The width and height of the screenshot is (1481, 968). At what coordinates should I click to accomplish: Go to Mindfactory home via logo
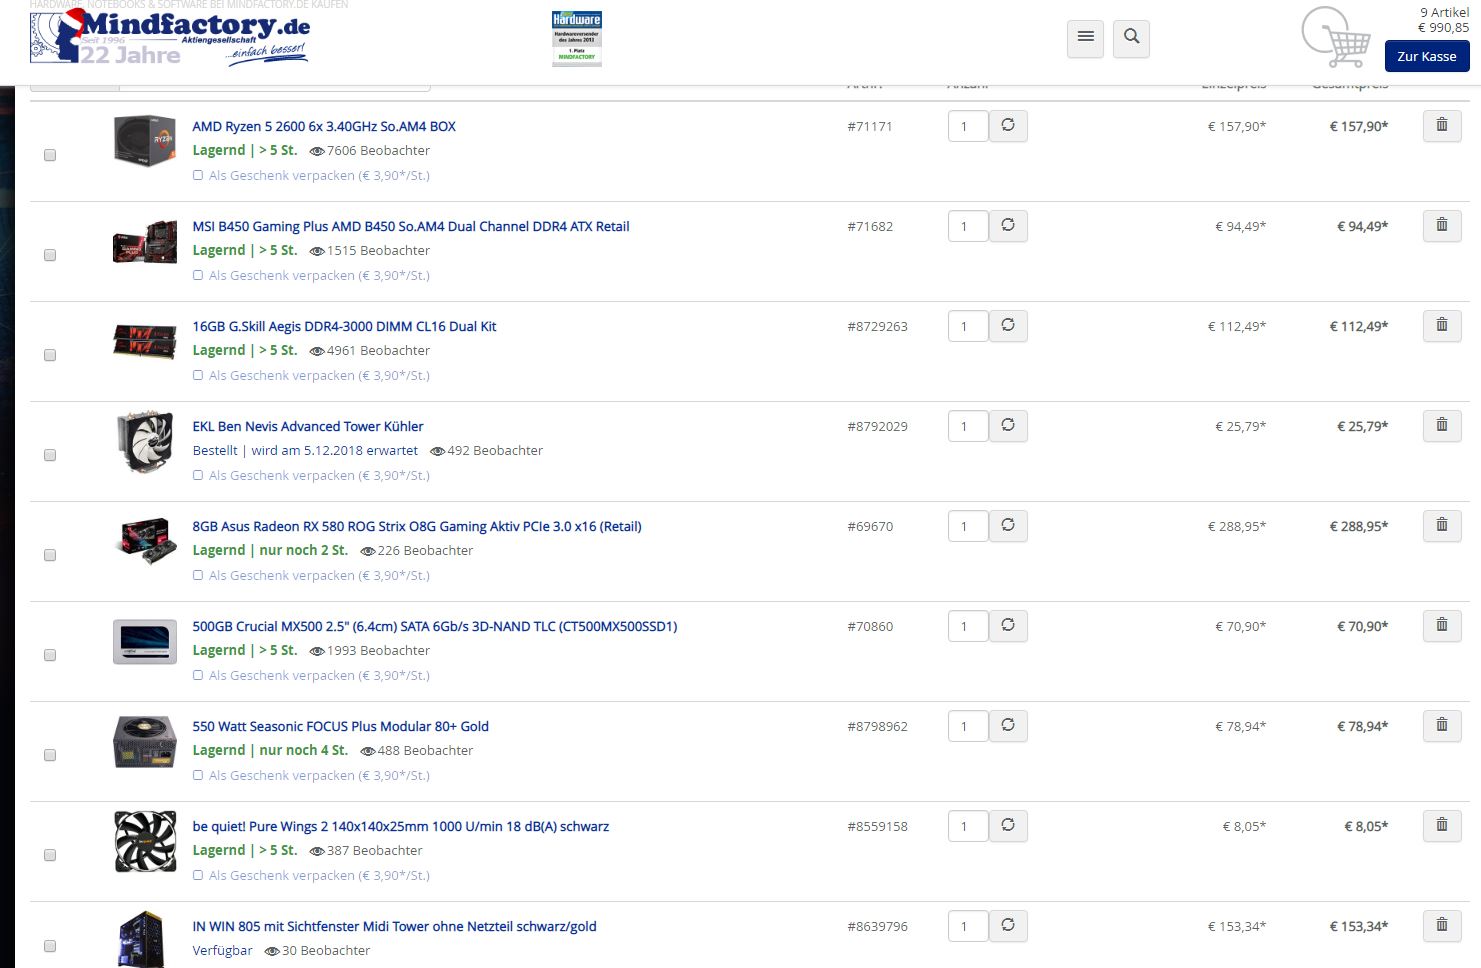(x=170, y=38)
